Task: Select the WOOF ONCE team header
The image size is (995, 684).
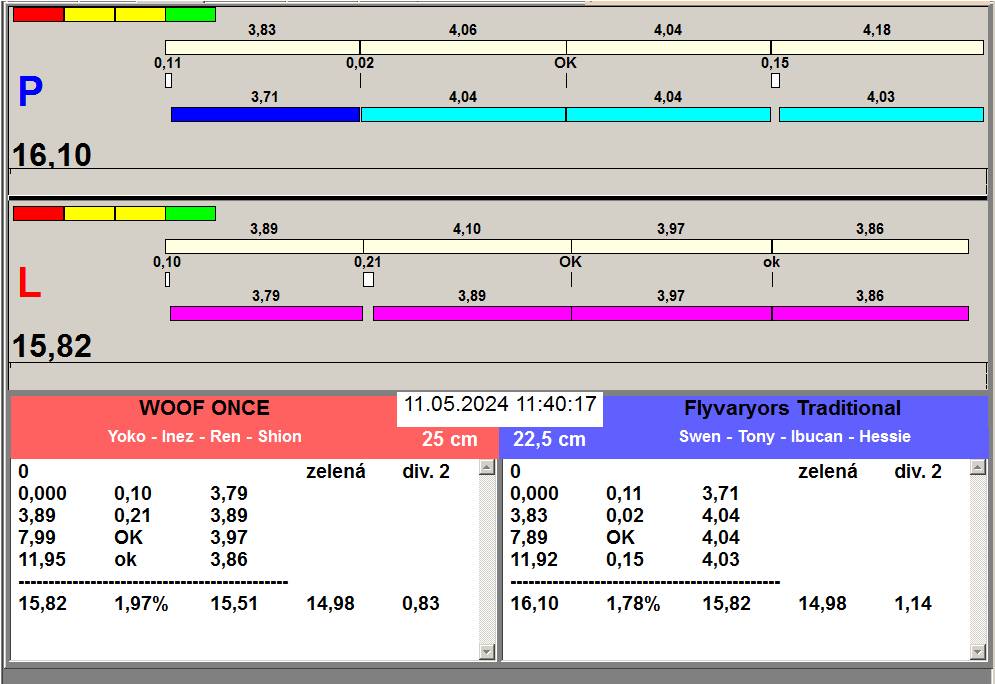Action: (204, 408)
